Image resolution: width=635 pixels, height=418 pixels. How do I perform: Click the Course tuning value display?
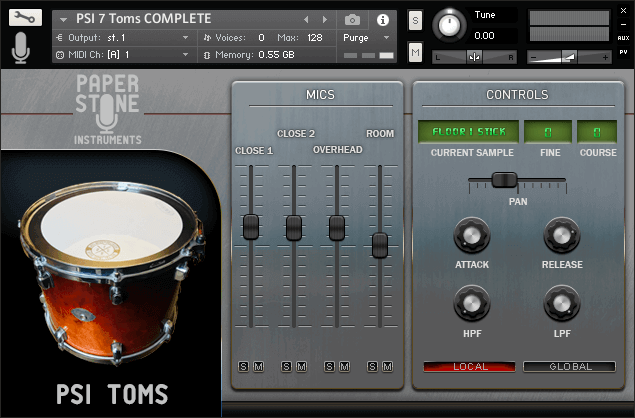pos(597,132)
